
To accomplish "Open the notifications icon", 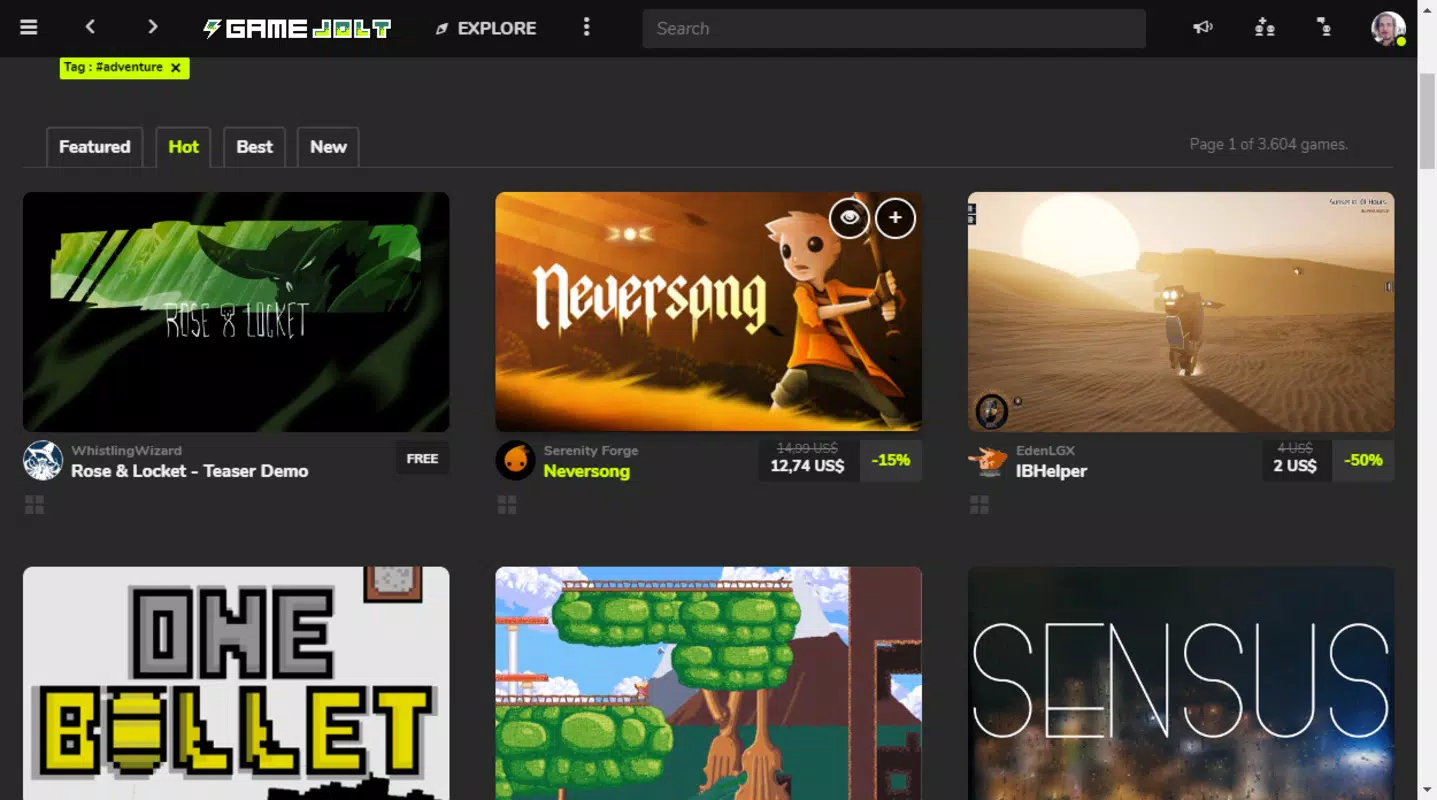I will click(1325, 28).
